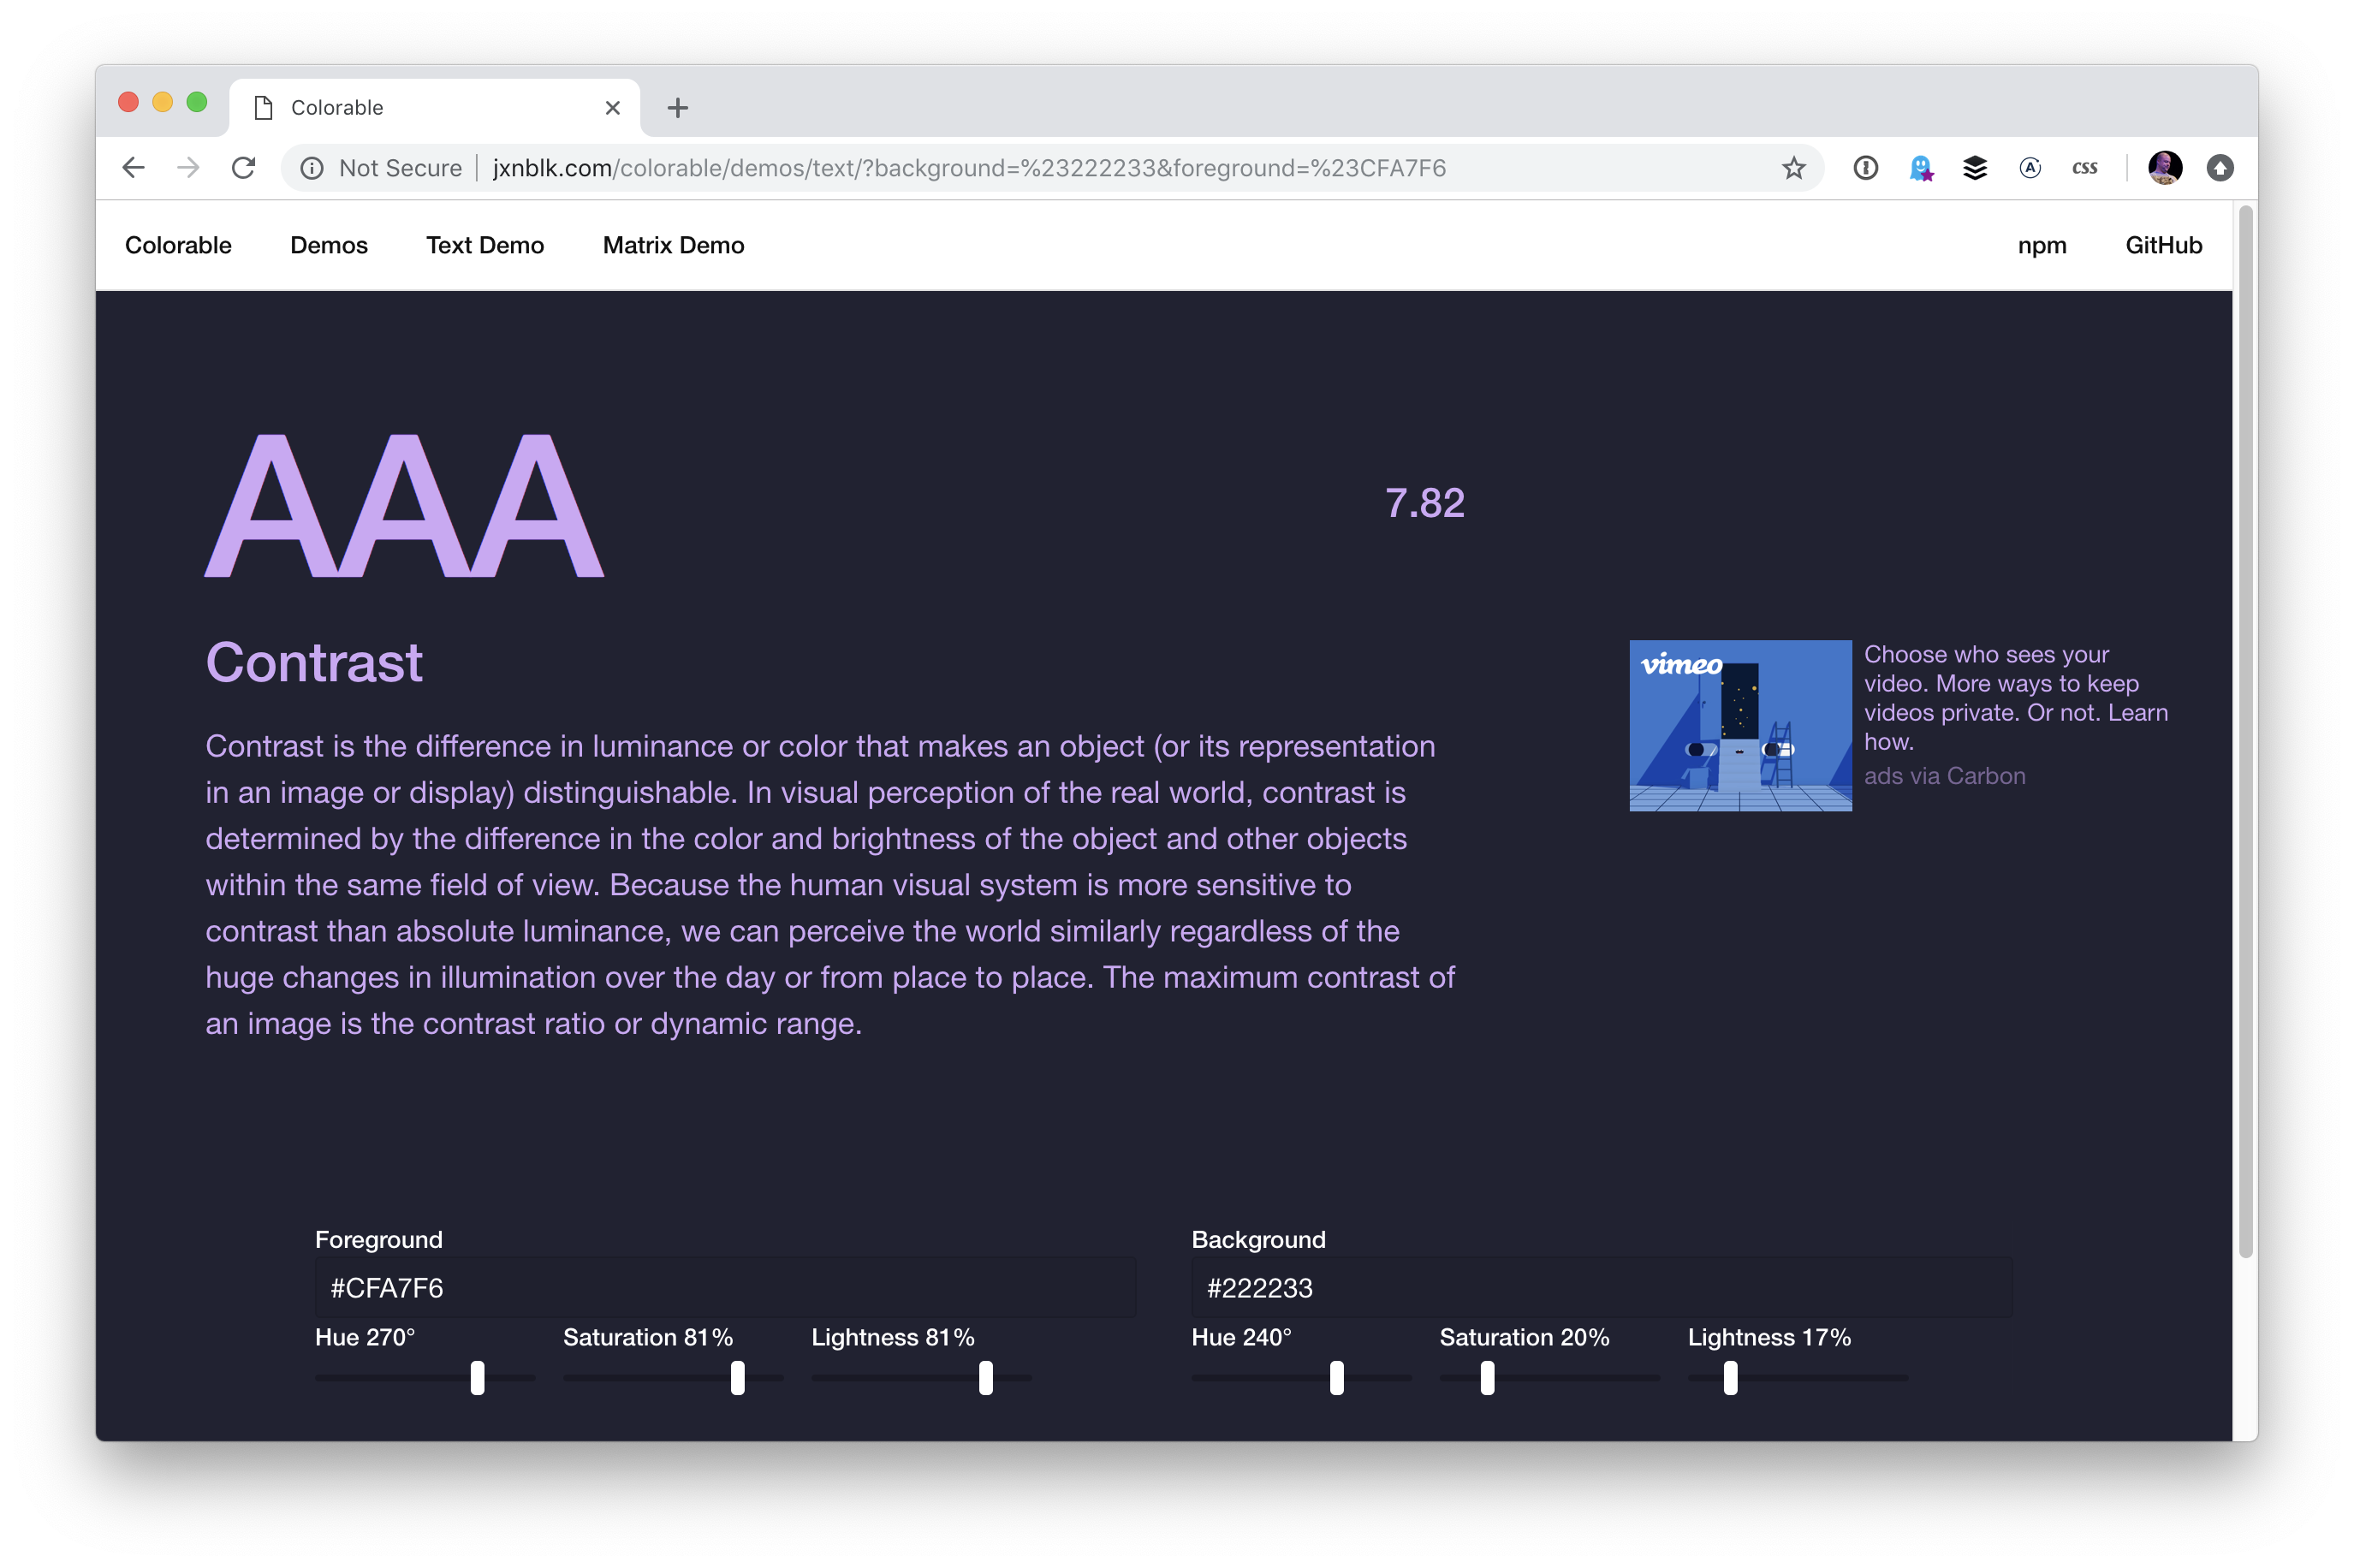Click the GitHub button
This screenshot has height=1568, width=2354.
pos(2163,245)
